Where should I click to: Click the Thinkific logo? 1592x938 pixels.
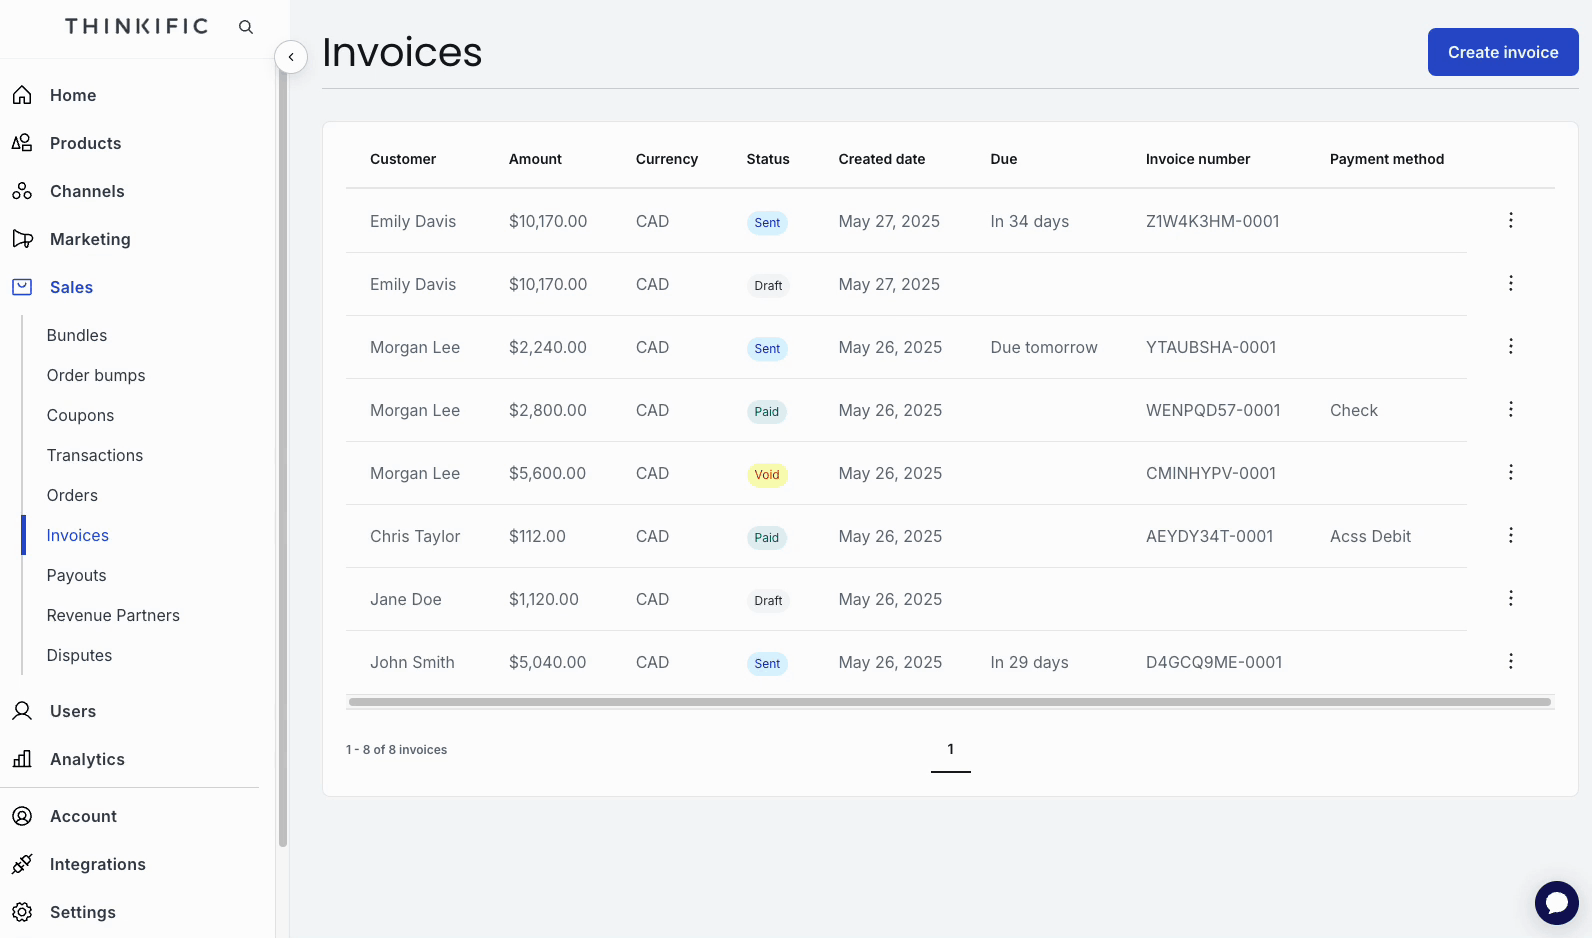point(137,26)
